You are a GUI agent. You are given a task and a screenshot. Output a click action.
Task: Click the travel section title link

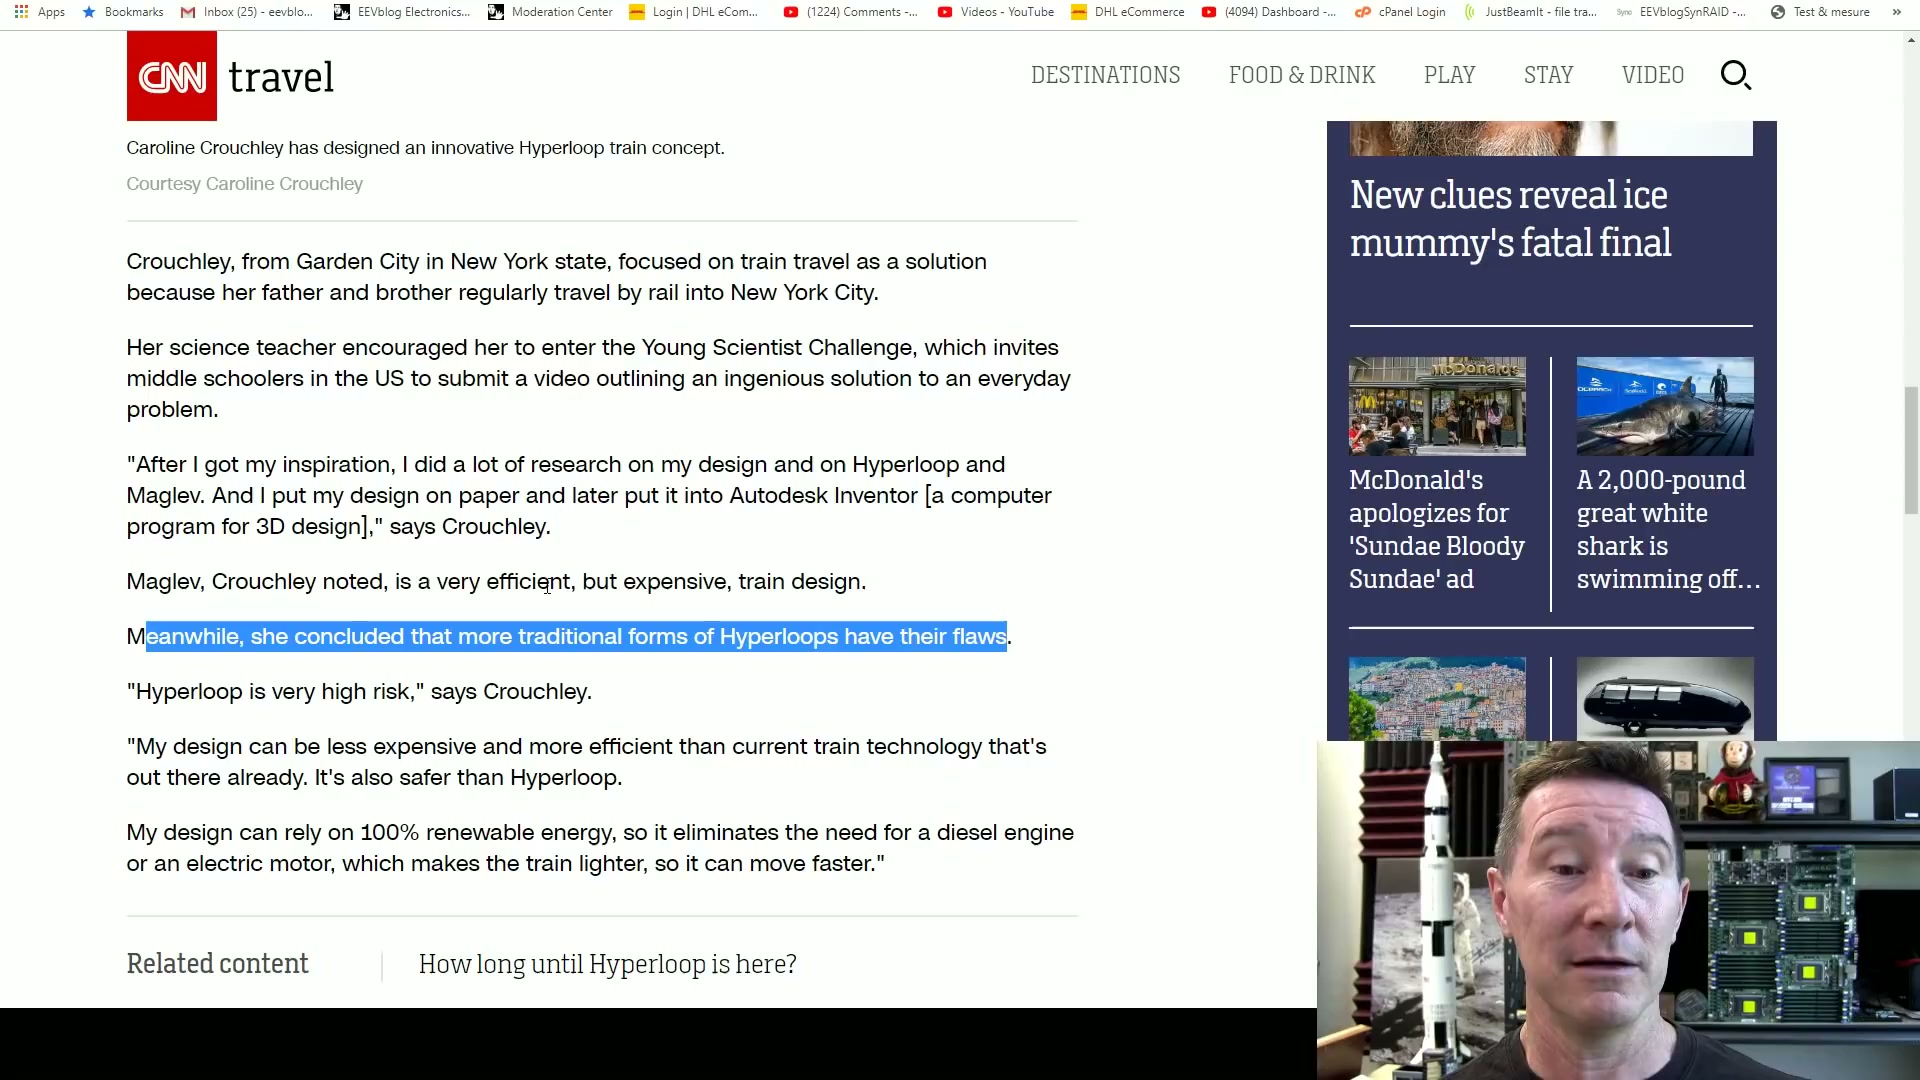[x=281, y=77]
